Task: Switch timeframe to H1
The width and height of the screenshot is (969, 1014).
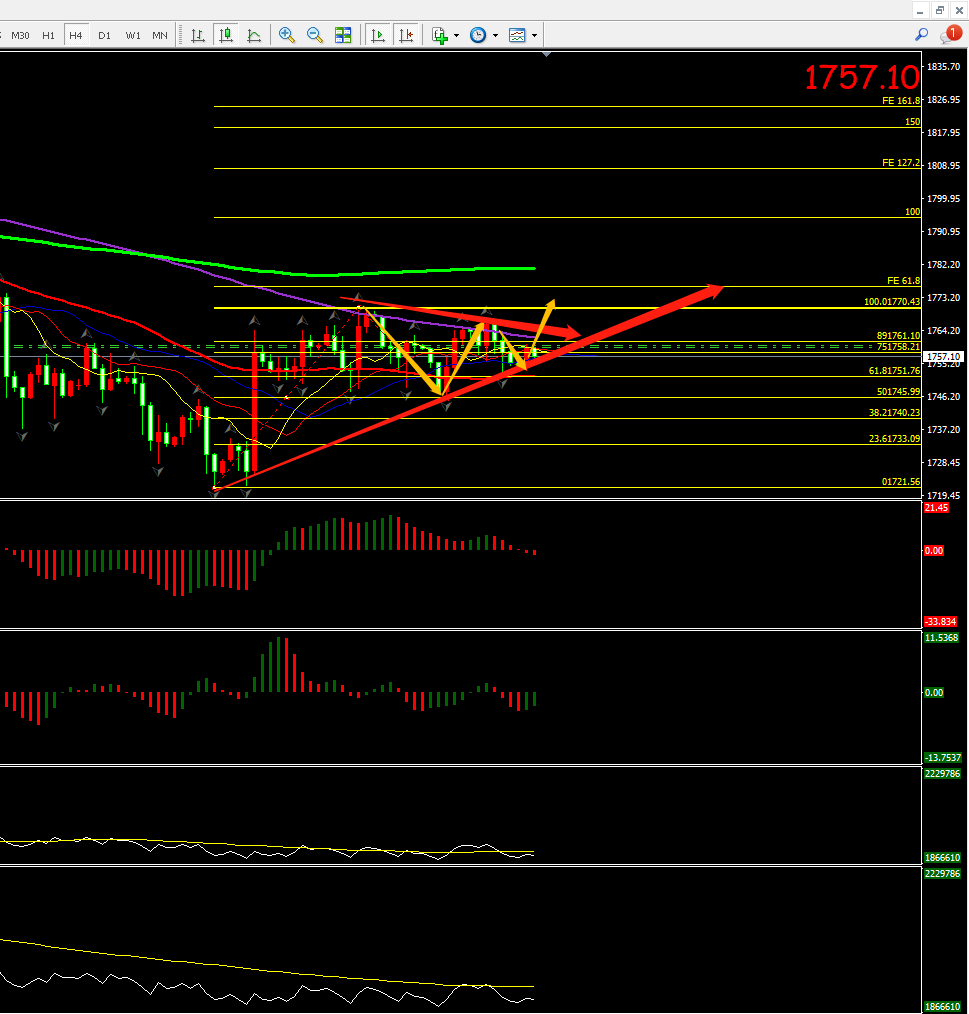Action: click(x=48, y=35)
